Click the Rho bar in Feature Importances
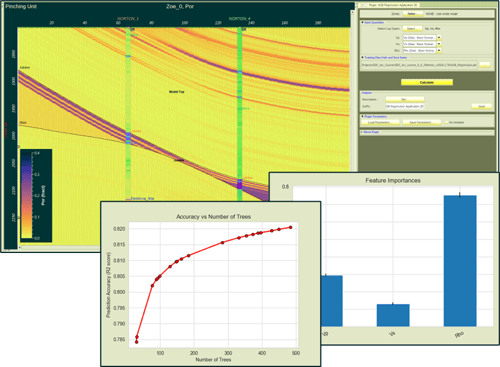This screenshot has height=367, width=500. click(460, 261)
